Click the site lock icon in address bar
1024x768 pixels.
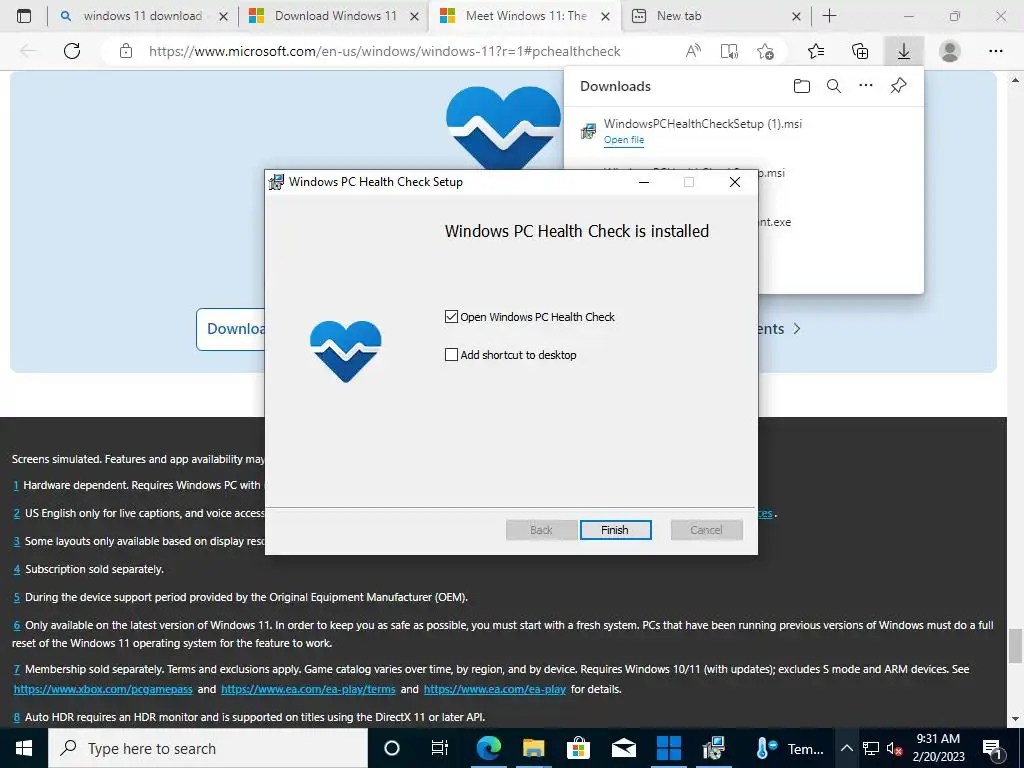coord(126,51)
